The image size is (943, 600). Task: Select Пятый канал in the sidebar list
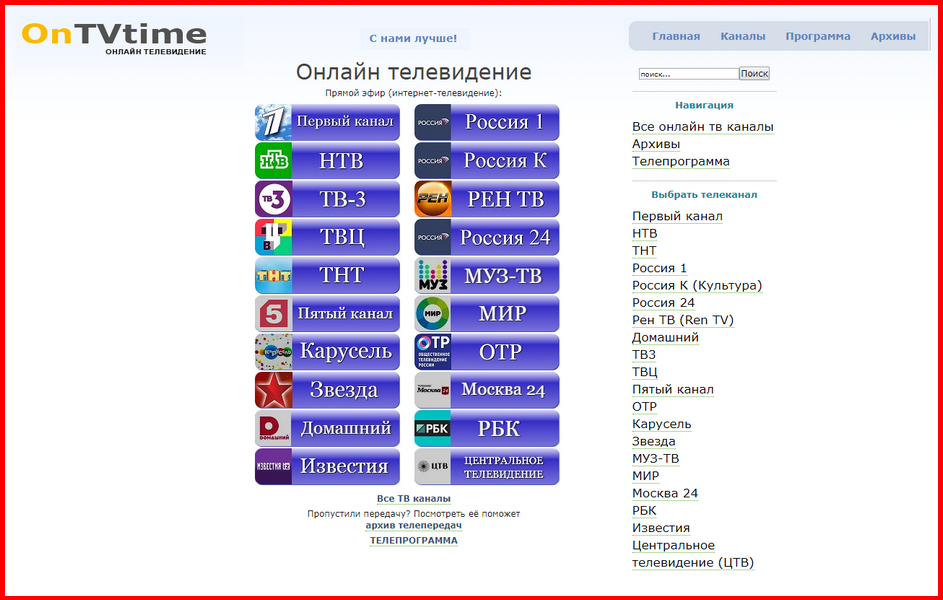[673, 390]
